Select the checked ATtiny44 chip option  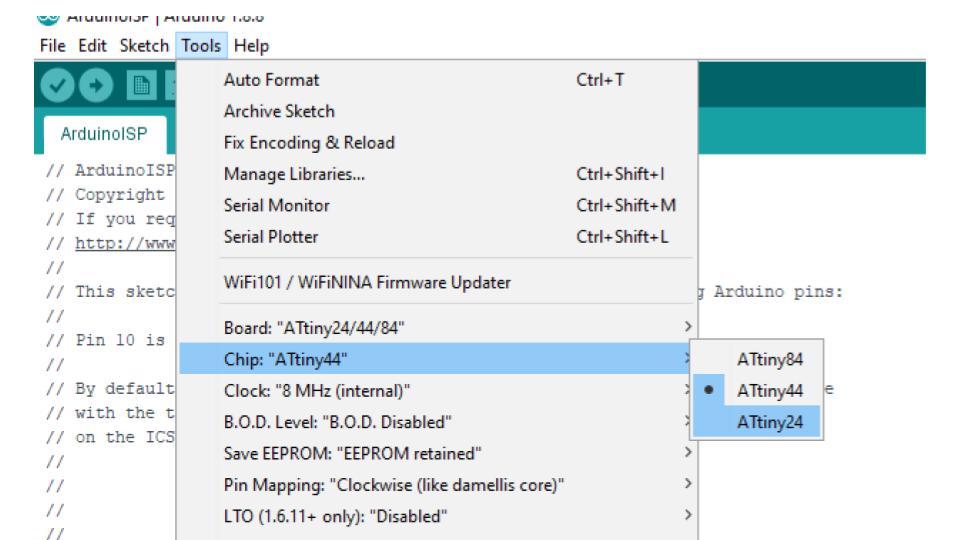[757, 390]
